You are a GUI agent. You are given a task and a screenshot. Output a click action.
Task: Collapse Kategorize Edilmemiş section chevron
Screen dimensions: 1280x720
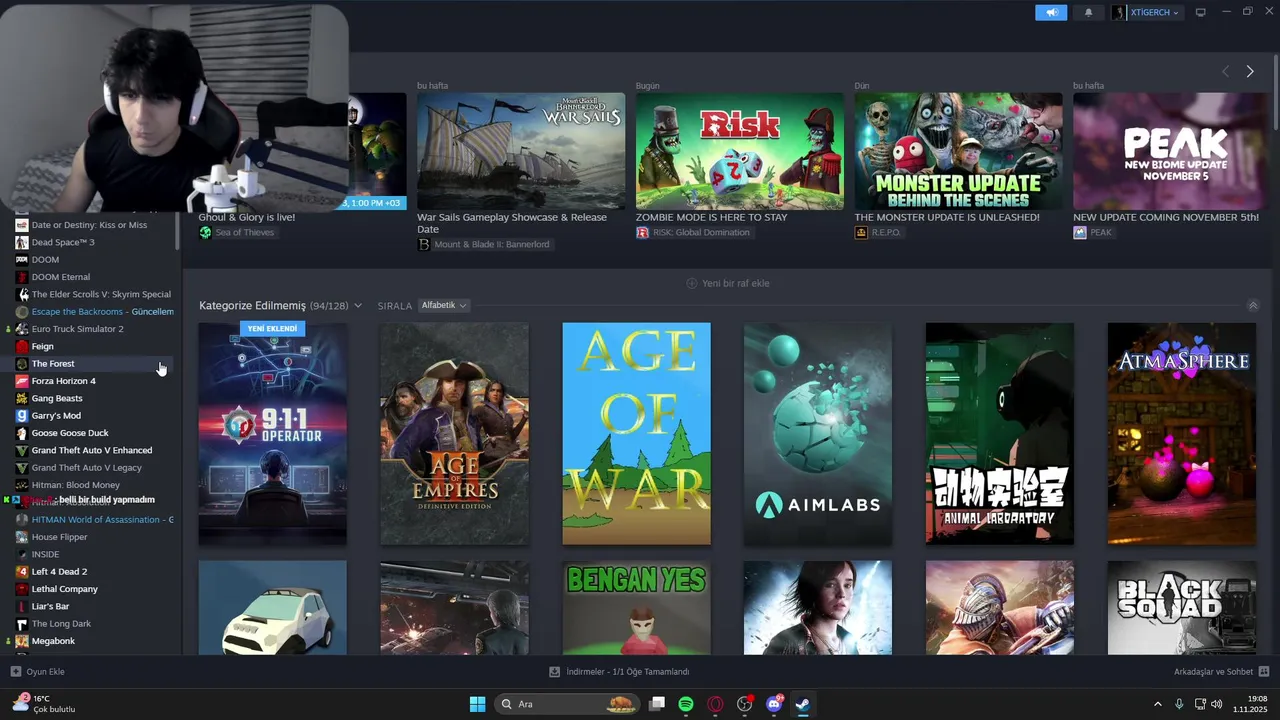357,306
